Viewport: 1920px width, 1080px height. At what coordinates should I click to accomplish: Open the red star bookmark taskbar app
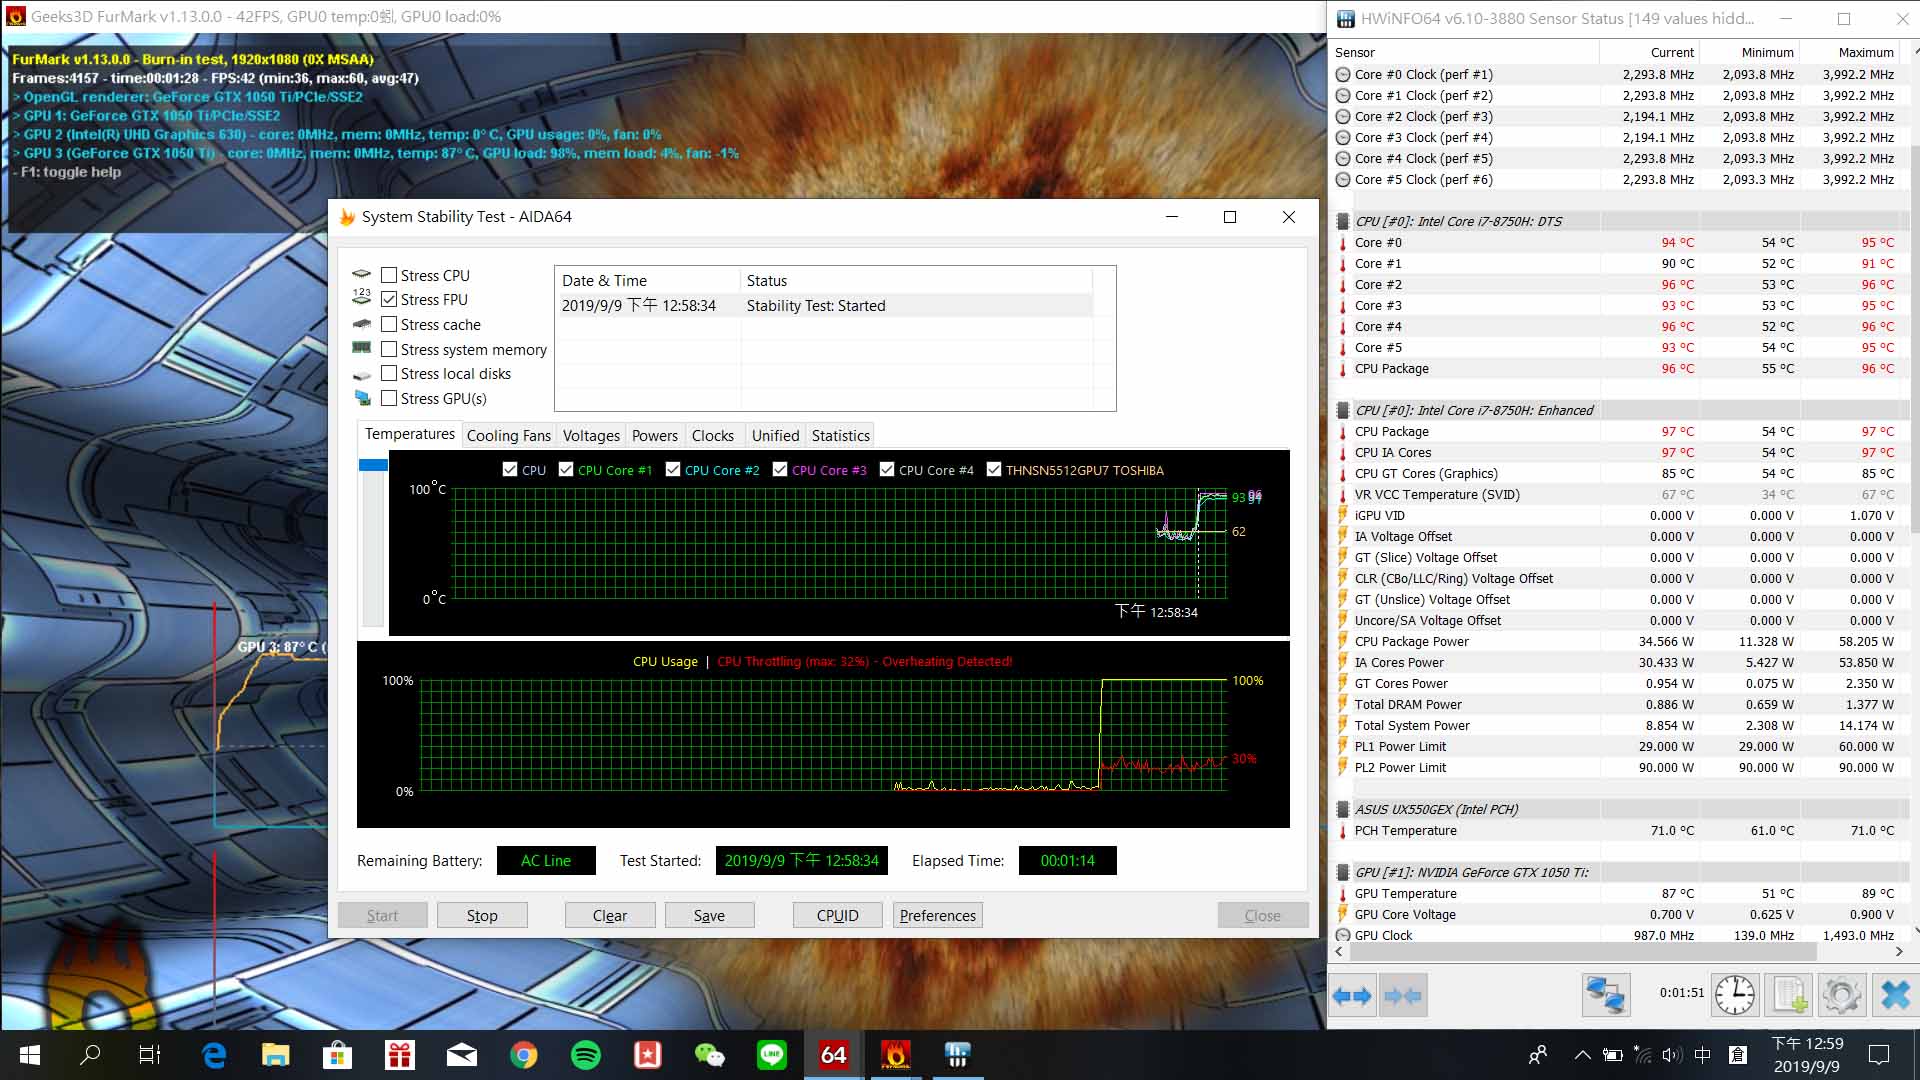tap(648, 1055)
